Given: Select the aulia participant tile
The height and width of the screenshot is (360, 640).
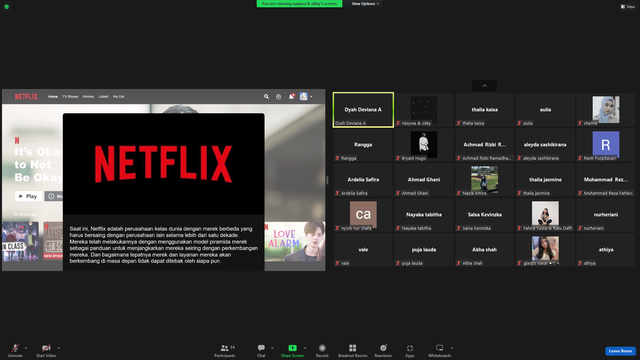Looking at the screenshot, I should point(545,110).
